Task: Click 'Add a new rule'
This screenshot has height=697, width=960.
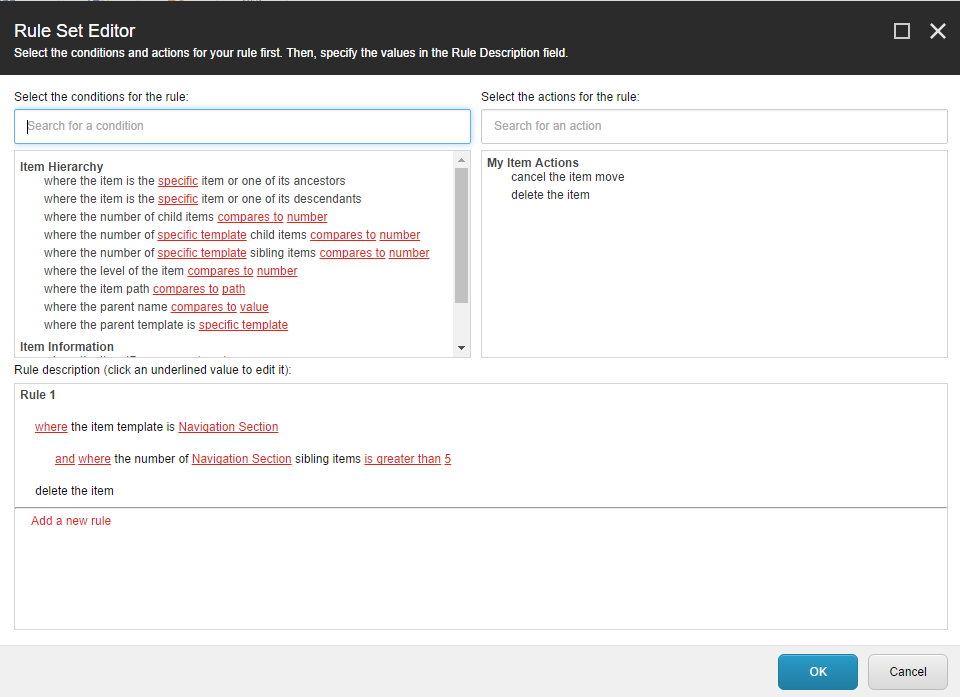Action: 70,520
